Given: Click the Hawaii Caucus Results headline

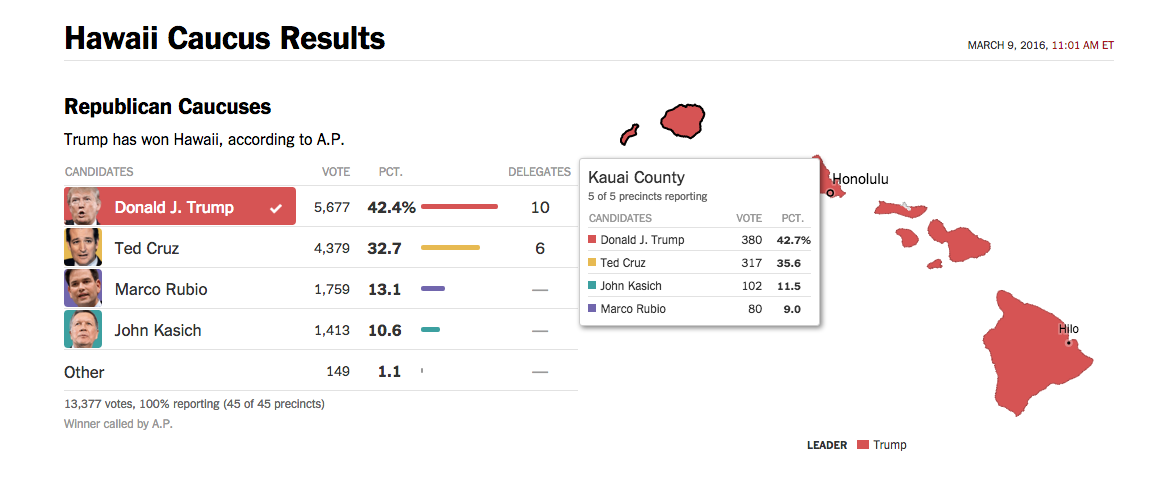Looking at the screenshot, I should coord(224,38).
